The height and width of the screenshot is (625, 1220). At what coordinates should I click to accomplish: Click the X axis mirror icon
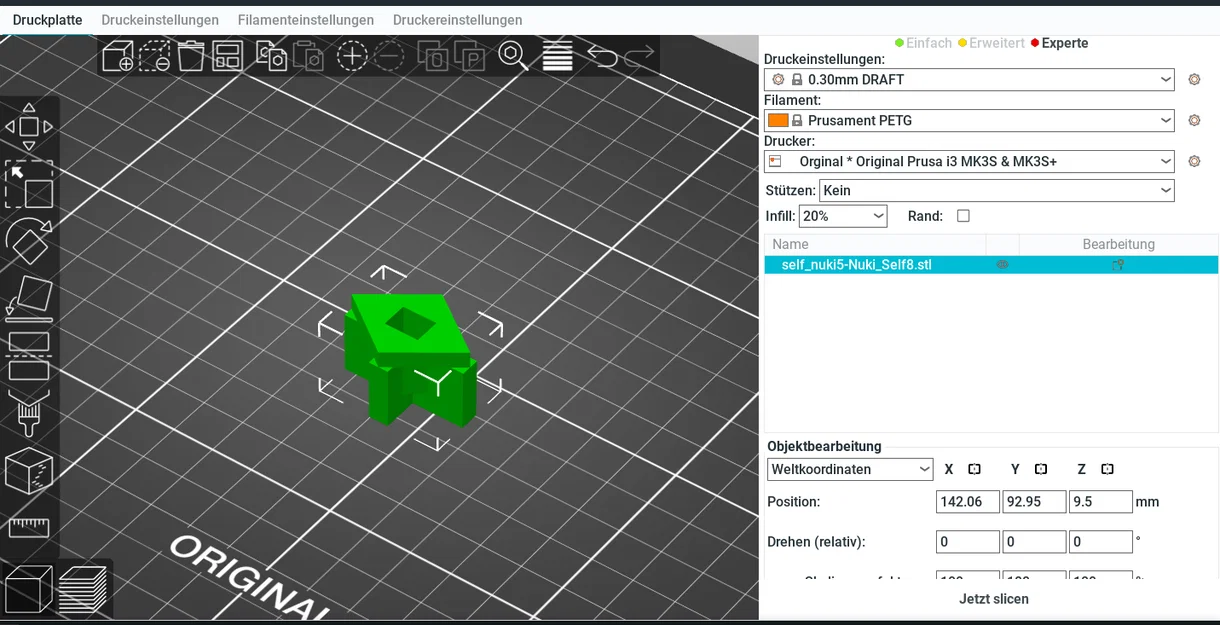[975, 469]
